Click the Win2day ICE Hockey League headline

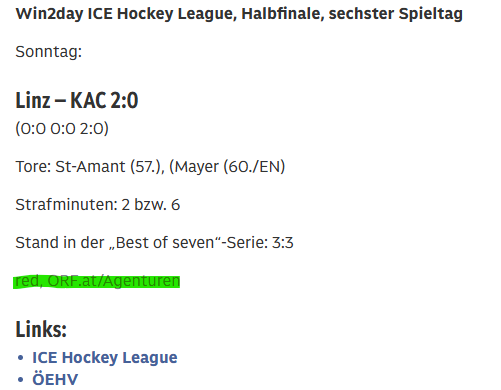click(x=239, y=14)
